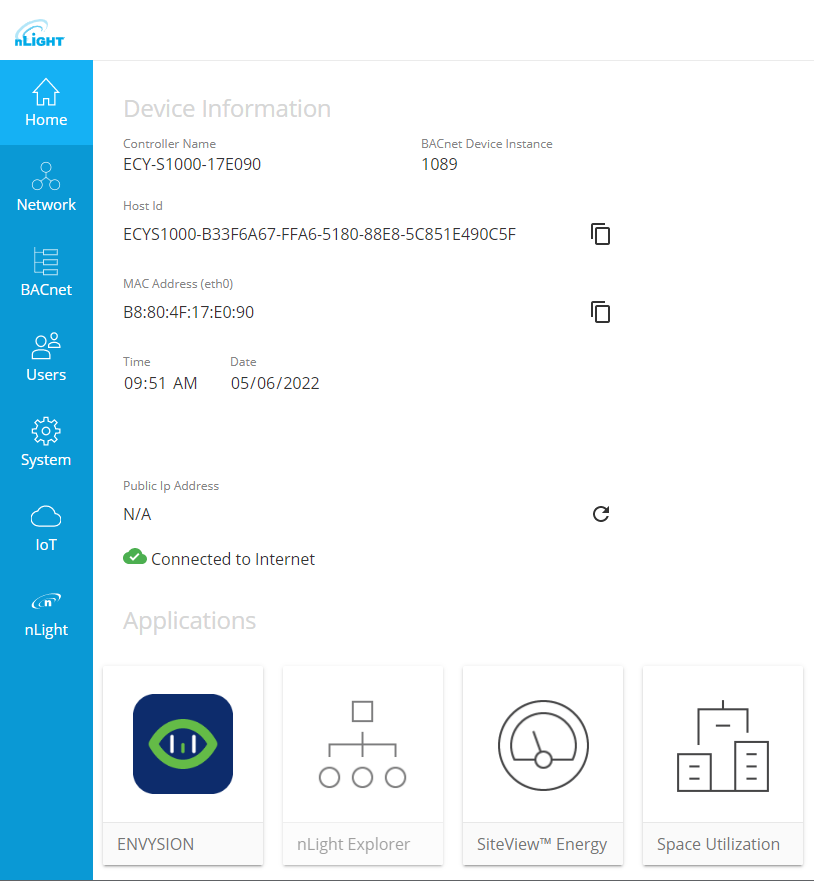Click the Connected to Internet status
Image resolution: width=814 pixels, height=881 pixels.
[x=219, y=558]
